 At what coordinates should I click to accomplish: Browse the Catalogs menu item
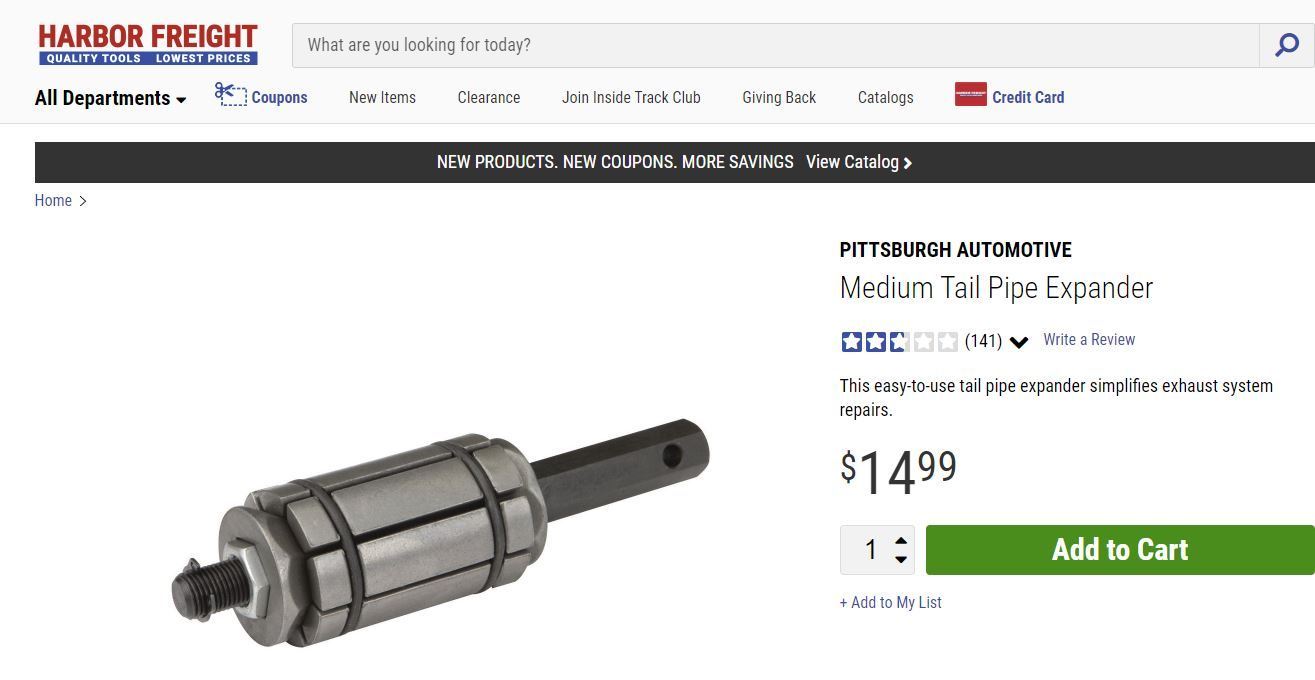pos(885,98)
